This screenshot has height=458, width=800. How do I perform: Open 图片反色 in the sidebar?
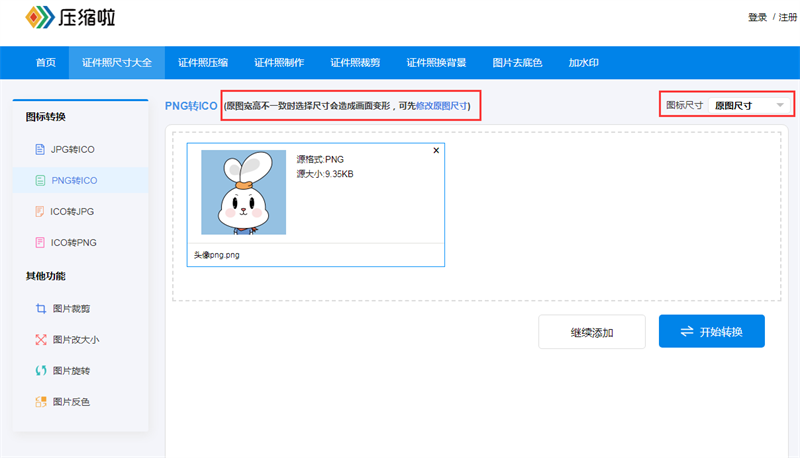(81, 402)
